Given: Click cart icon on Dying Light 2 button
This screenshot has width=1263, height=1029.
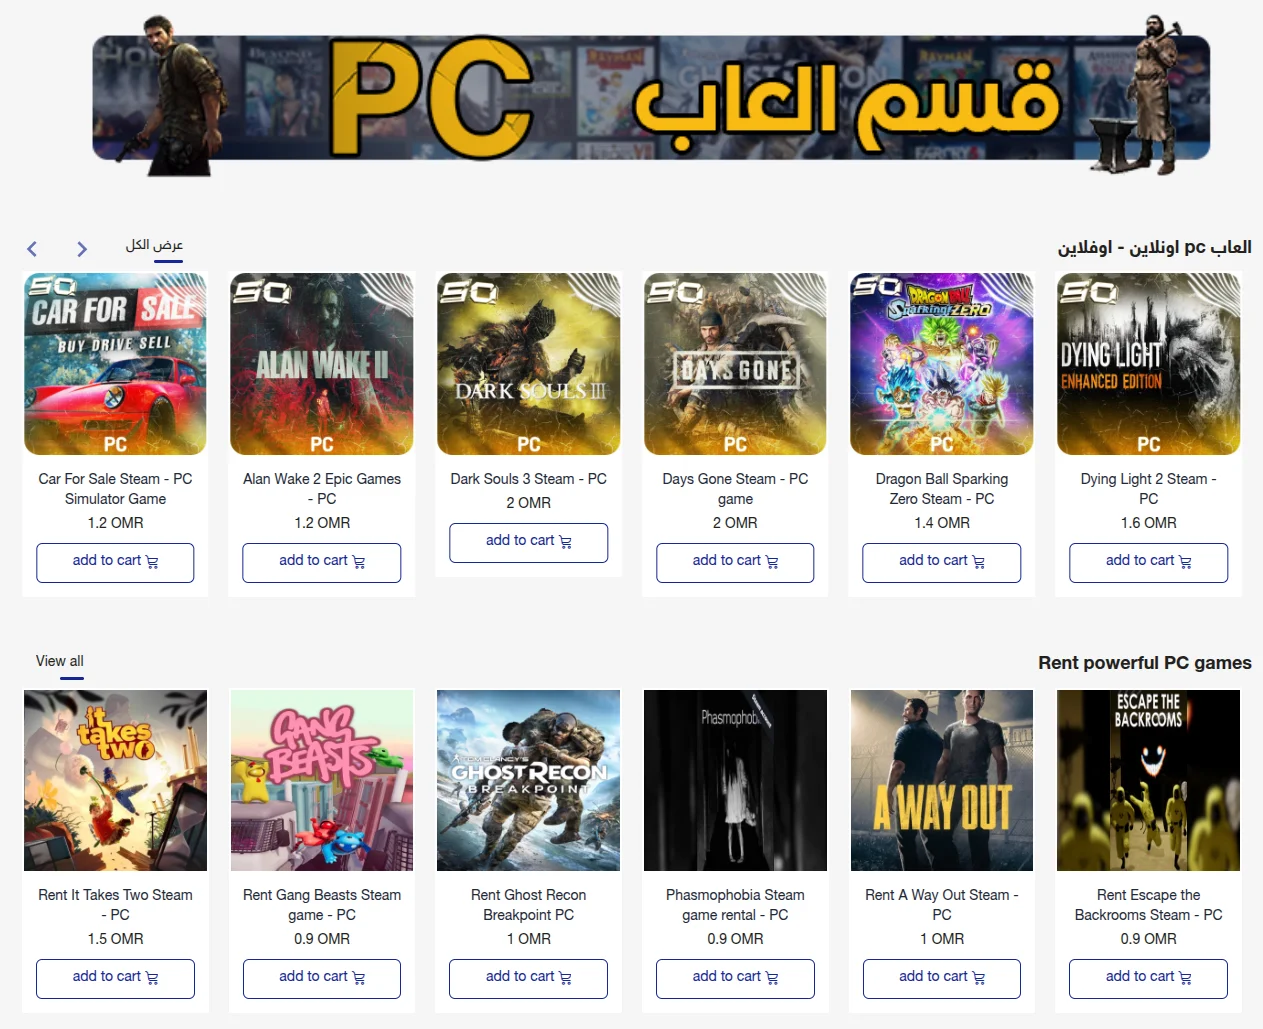Looking at the screenshot, I should [x=1185, y=562].
